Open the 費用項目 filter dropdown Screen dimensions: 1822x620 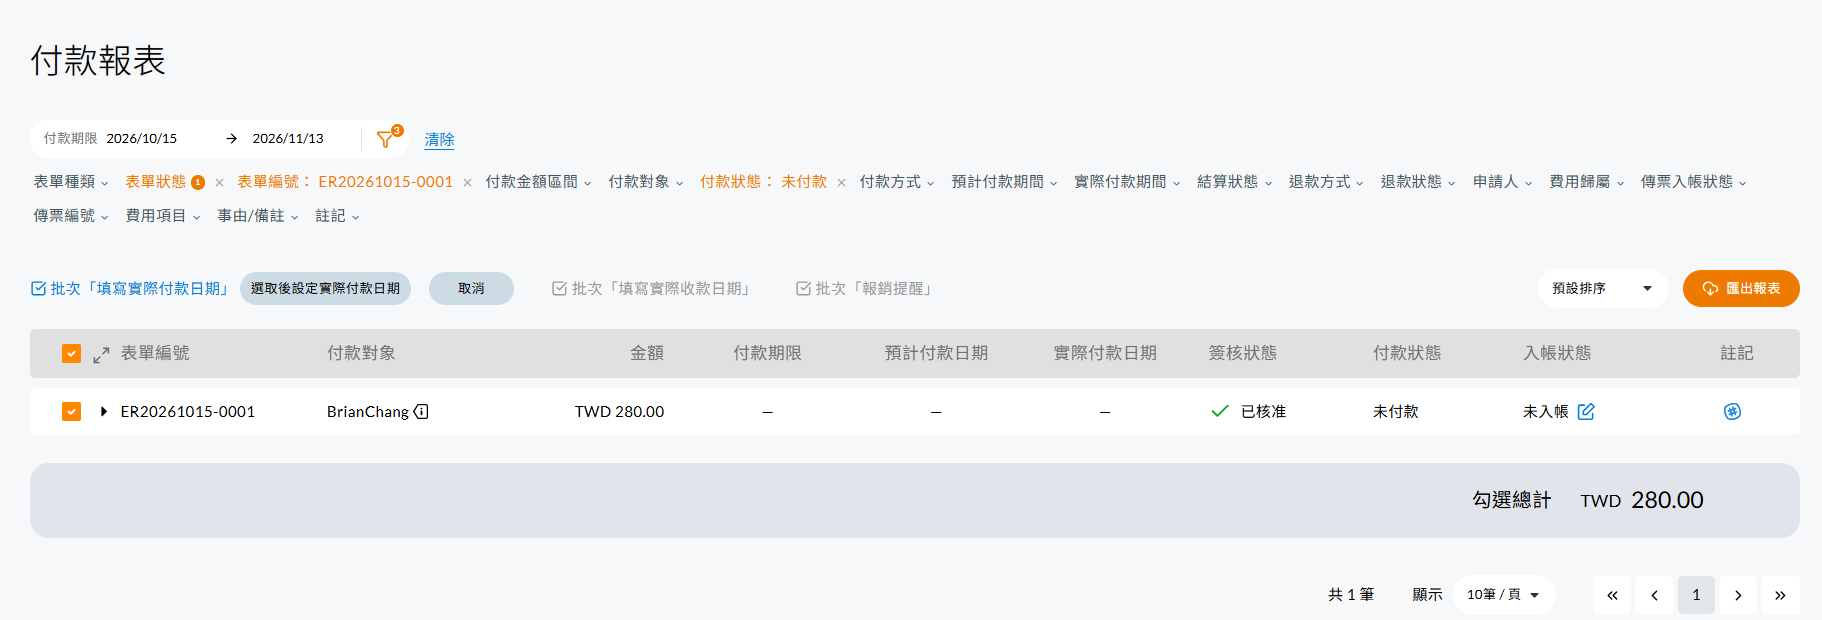point(163,216)
